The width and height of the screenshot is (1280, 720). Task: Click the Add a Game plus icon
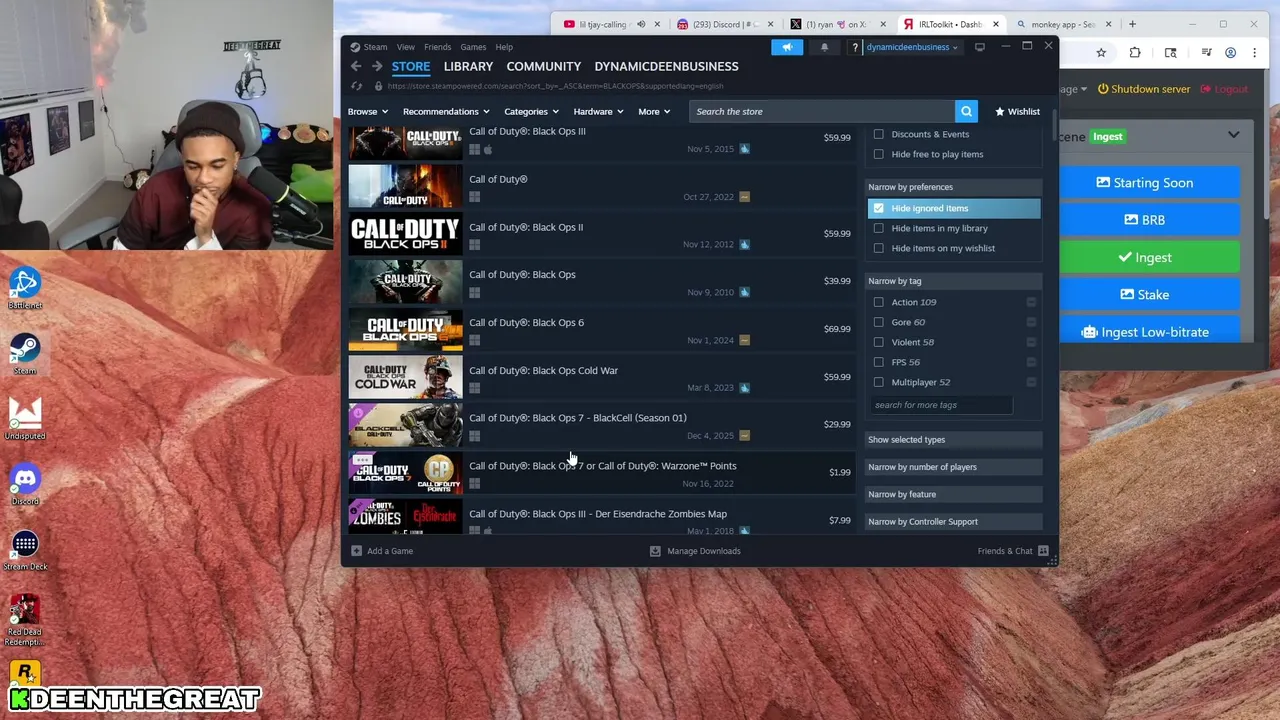tap(356, 551)
